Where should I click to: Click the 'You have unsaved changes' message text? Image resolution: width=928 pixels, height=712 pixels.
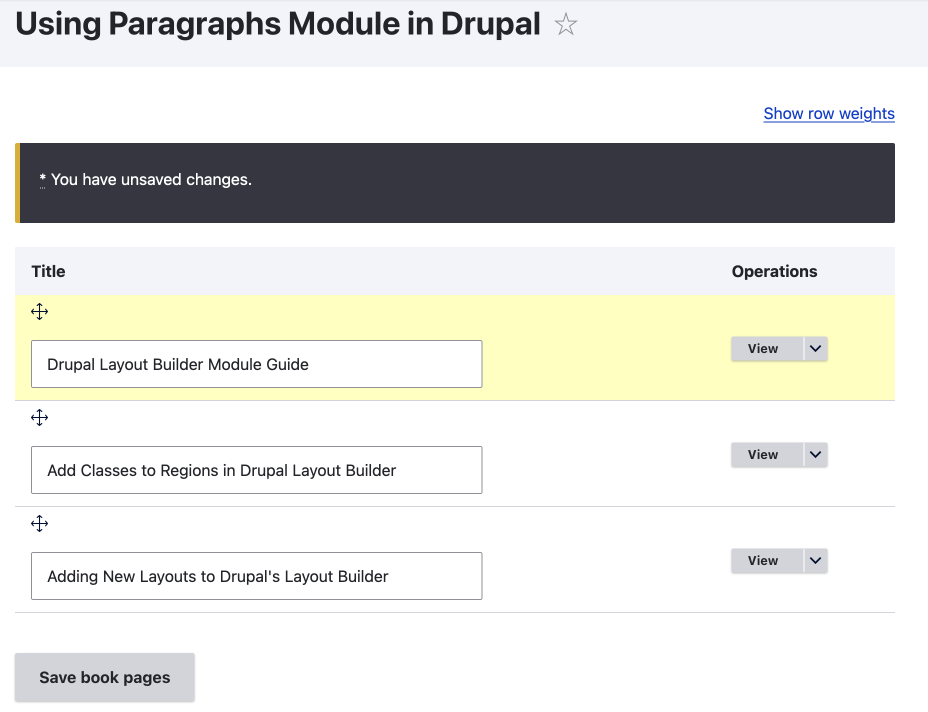pyautogui.click(x=151, y=180)
